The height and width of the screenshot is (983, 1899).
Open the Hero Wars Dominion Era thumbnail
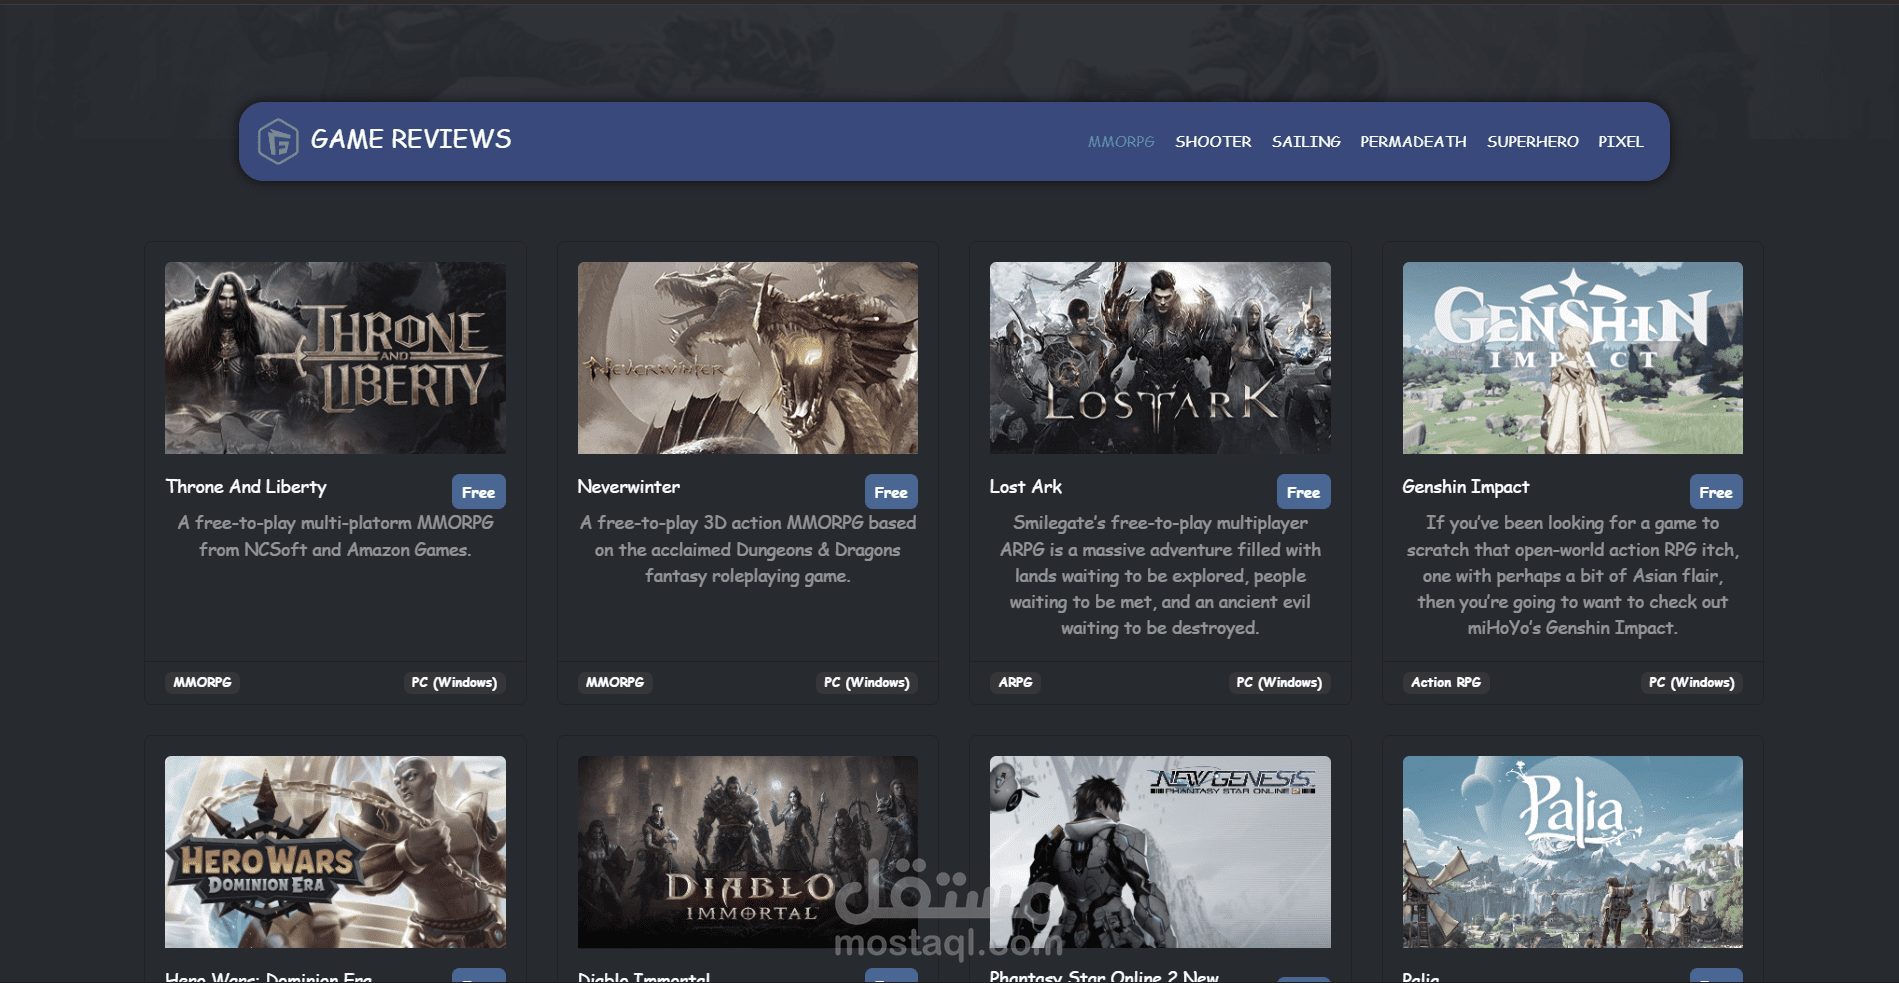tap(335, 852)
